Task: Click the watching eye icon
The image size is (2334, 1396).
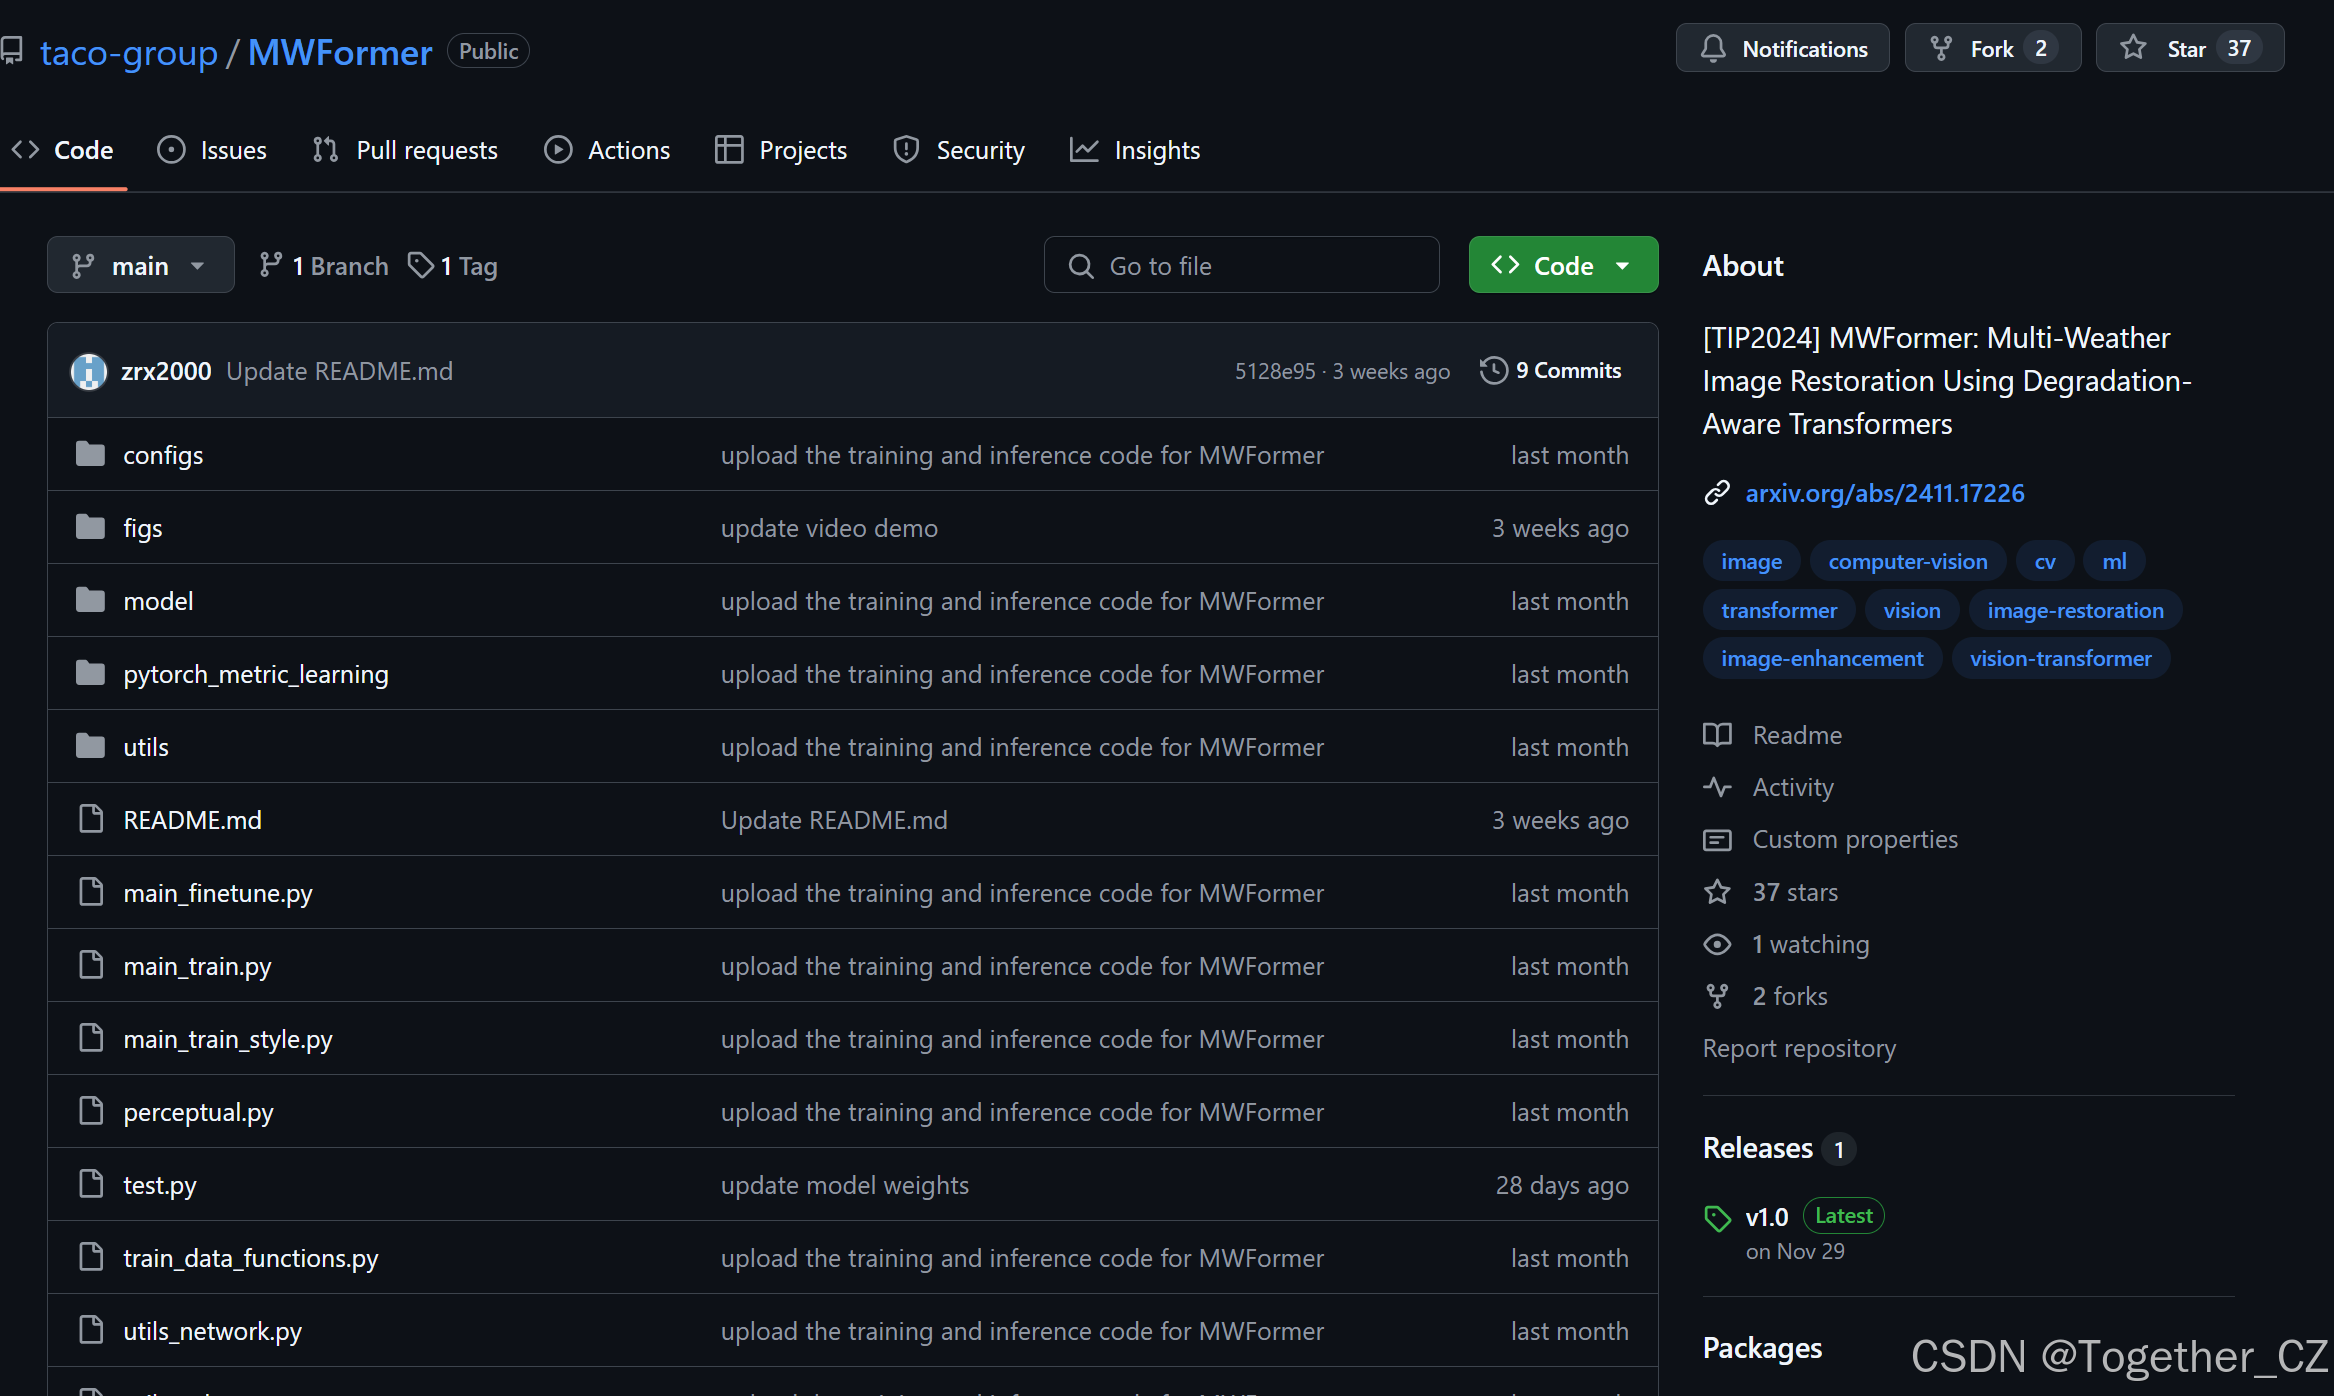Action: tap(1717, 944)
